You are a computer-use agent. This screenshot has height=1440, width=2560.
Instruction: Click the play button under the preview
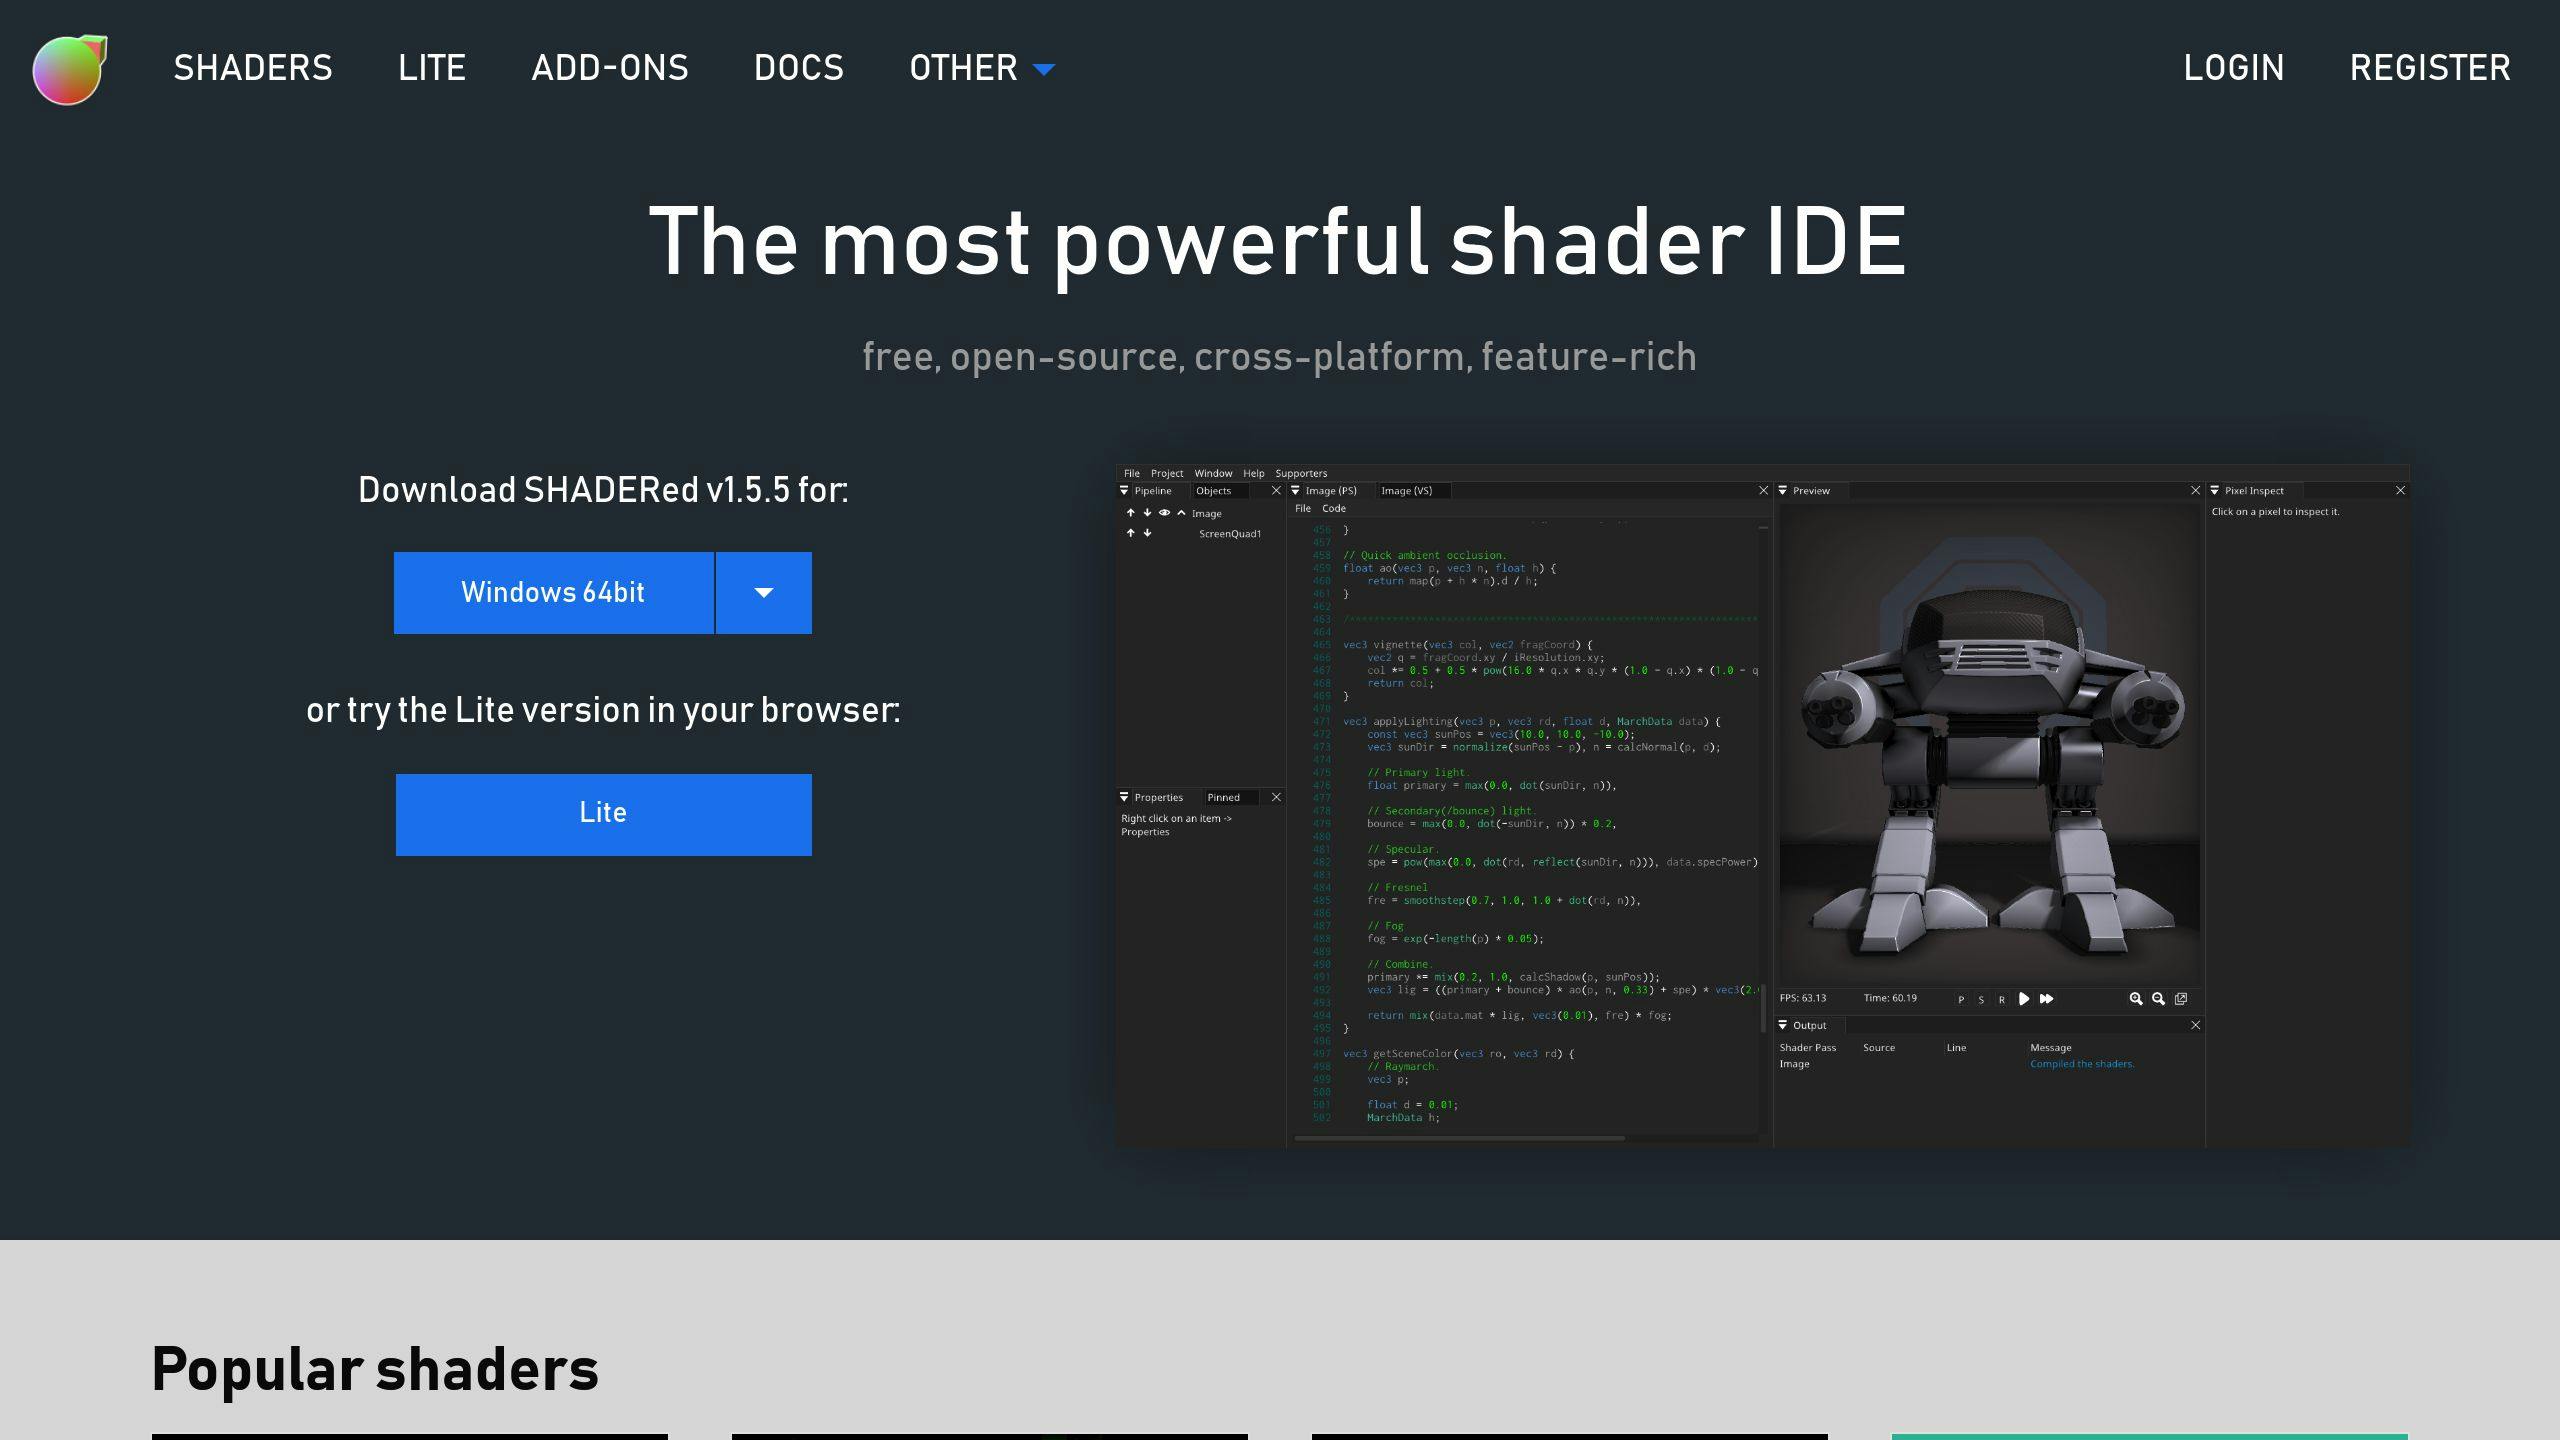[x=2024, y=999]
